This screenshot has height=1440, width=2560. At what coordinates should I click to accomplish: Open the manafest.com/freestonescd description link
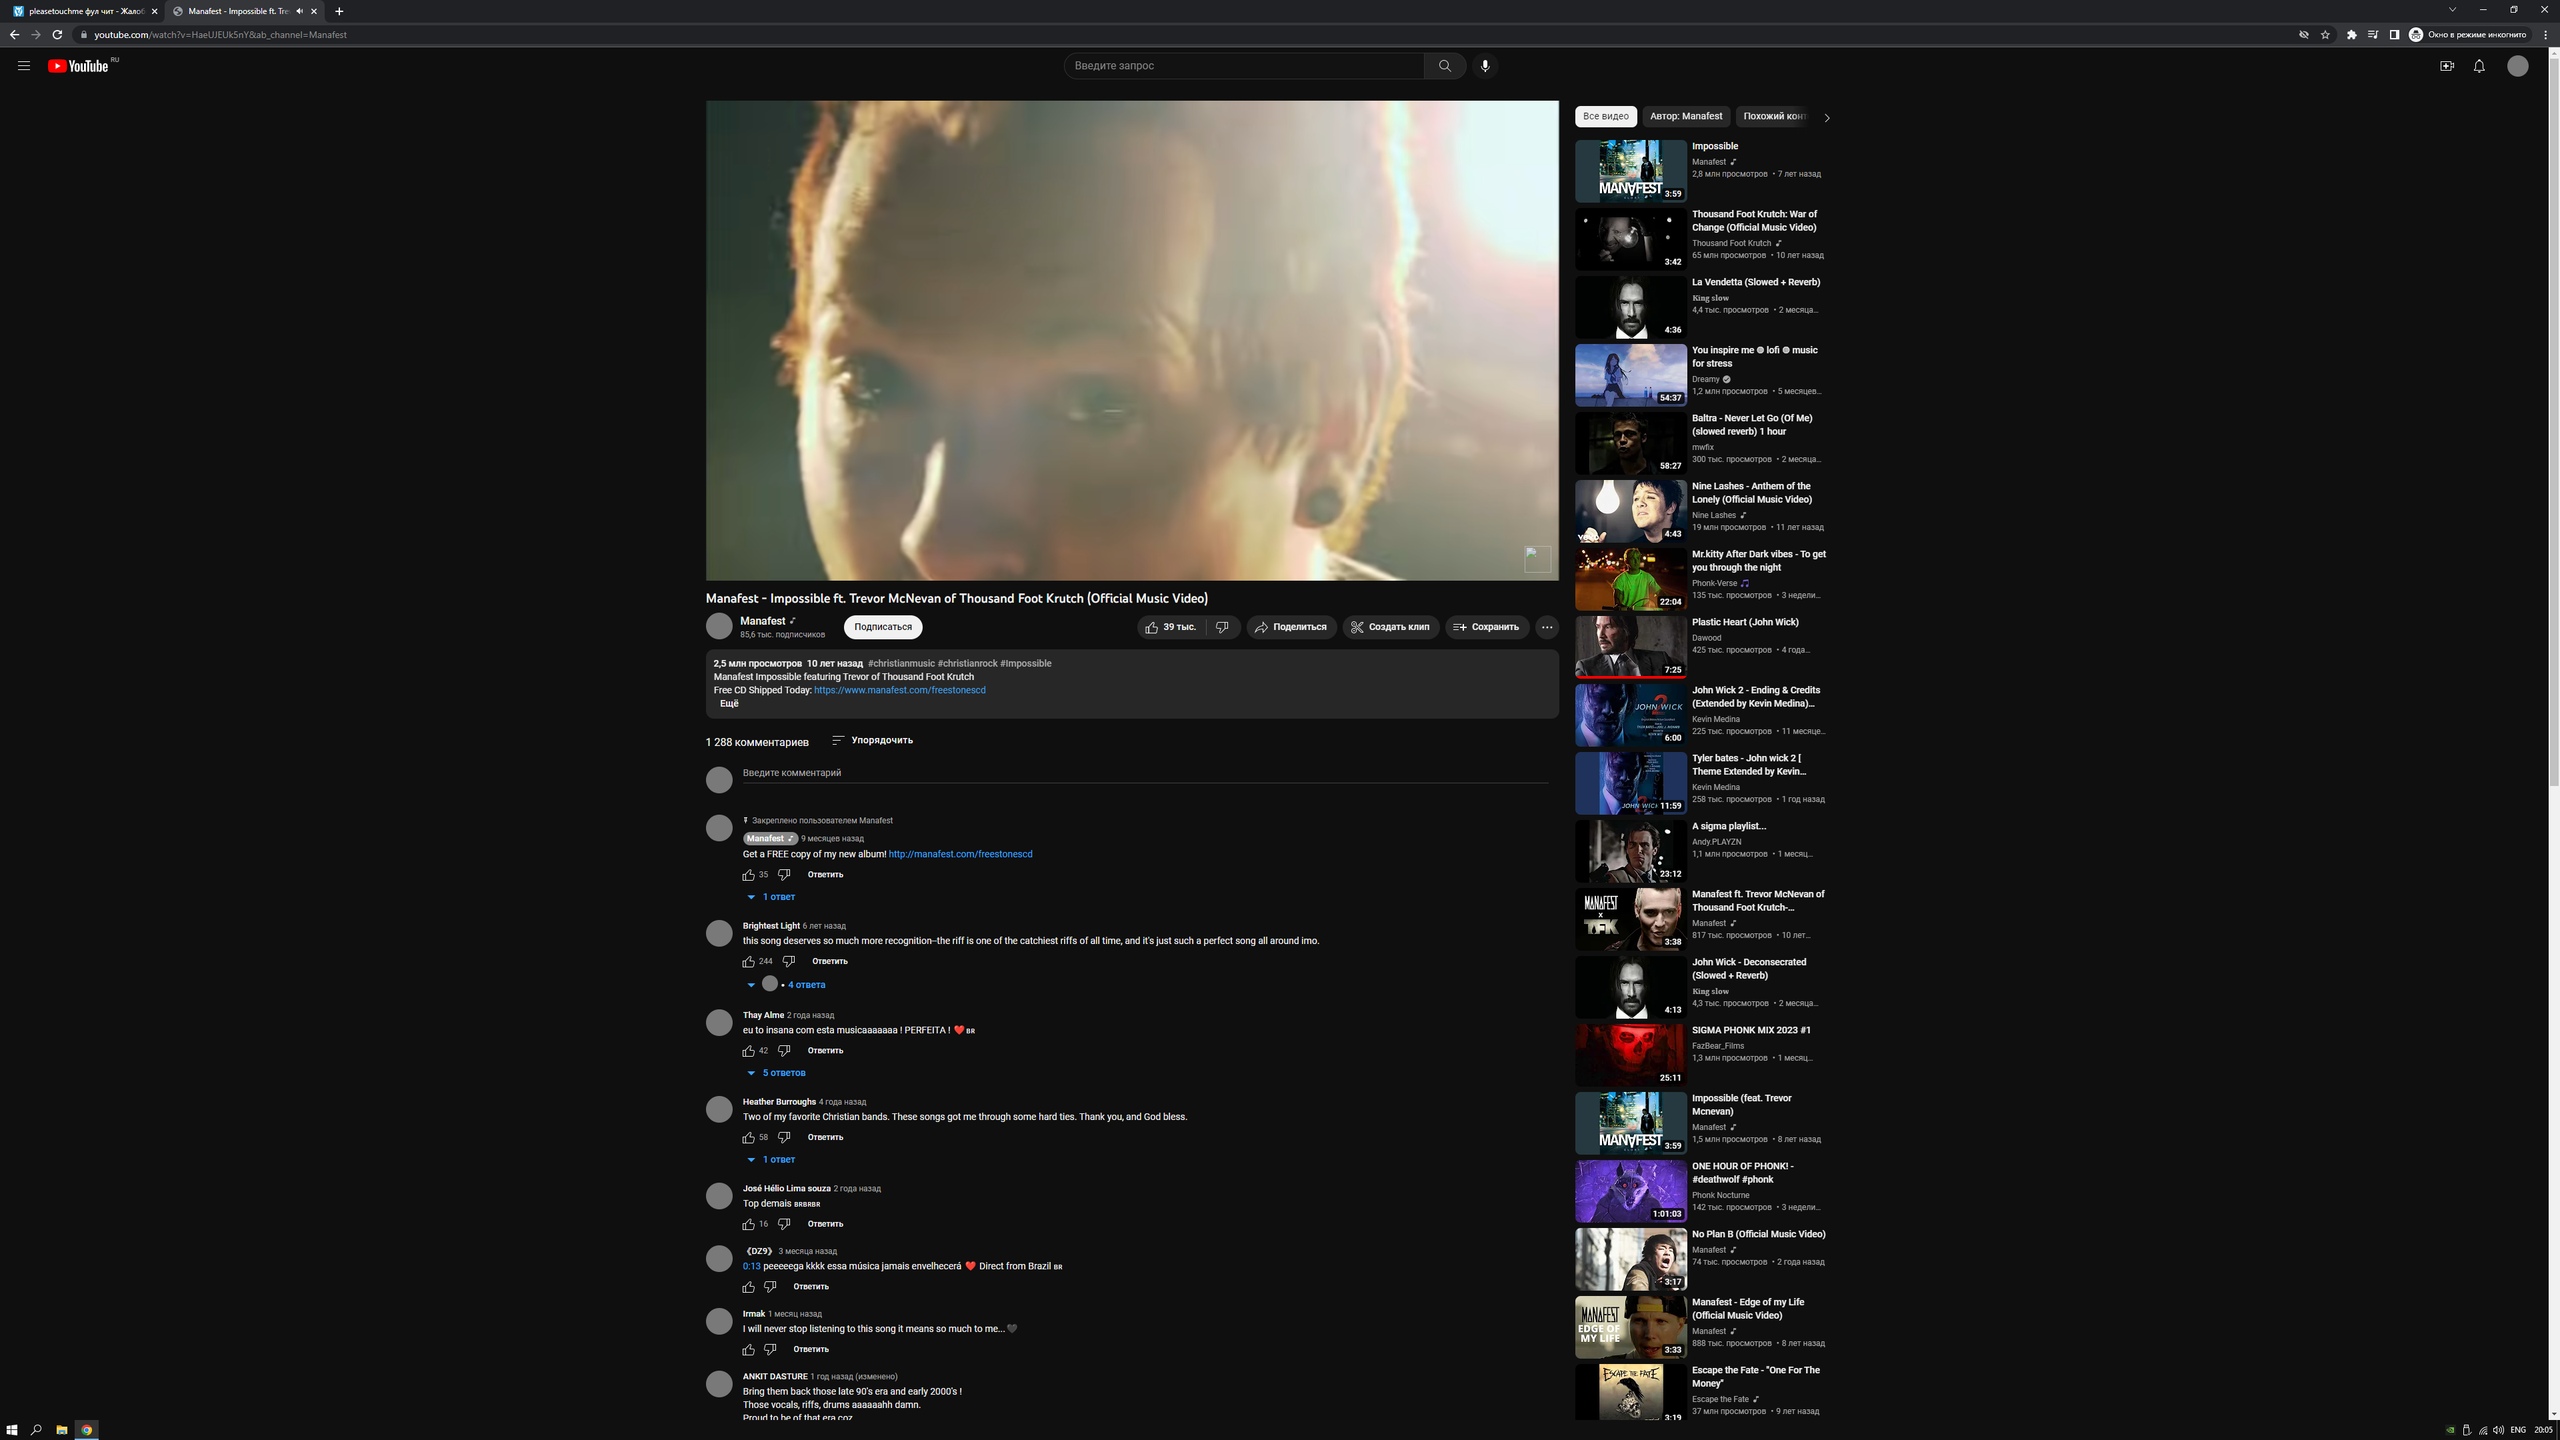click(x=899, y=690)
